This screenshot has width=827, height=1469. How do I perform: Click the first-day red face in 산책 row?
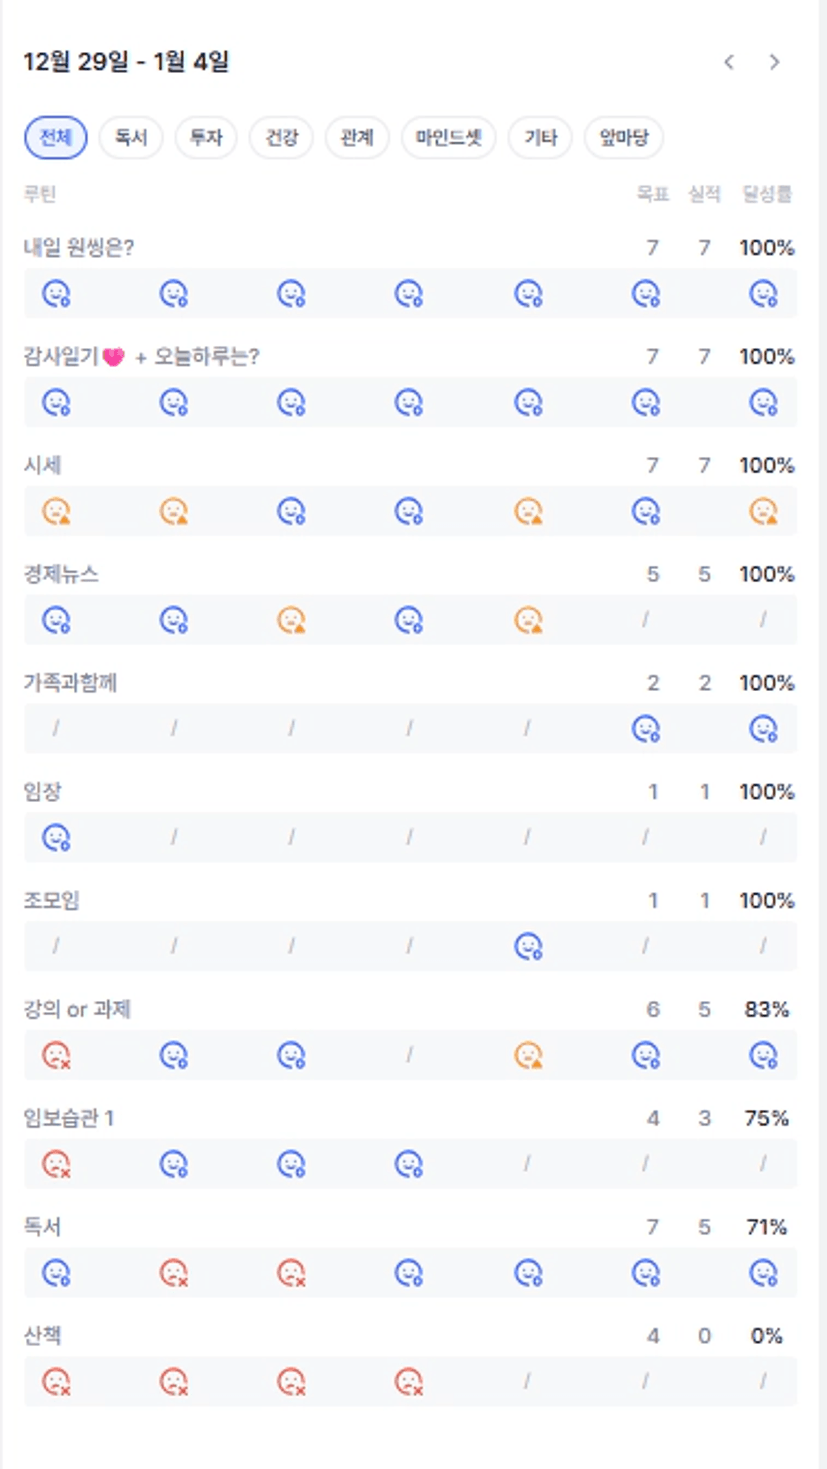click(x=56, y=1382)
